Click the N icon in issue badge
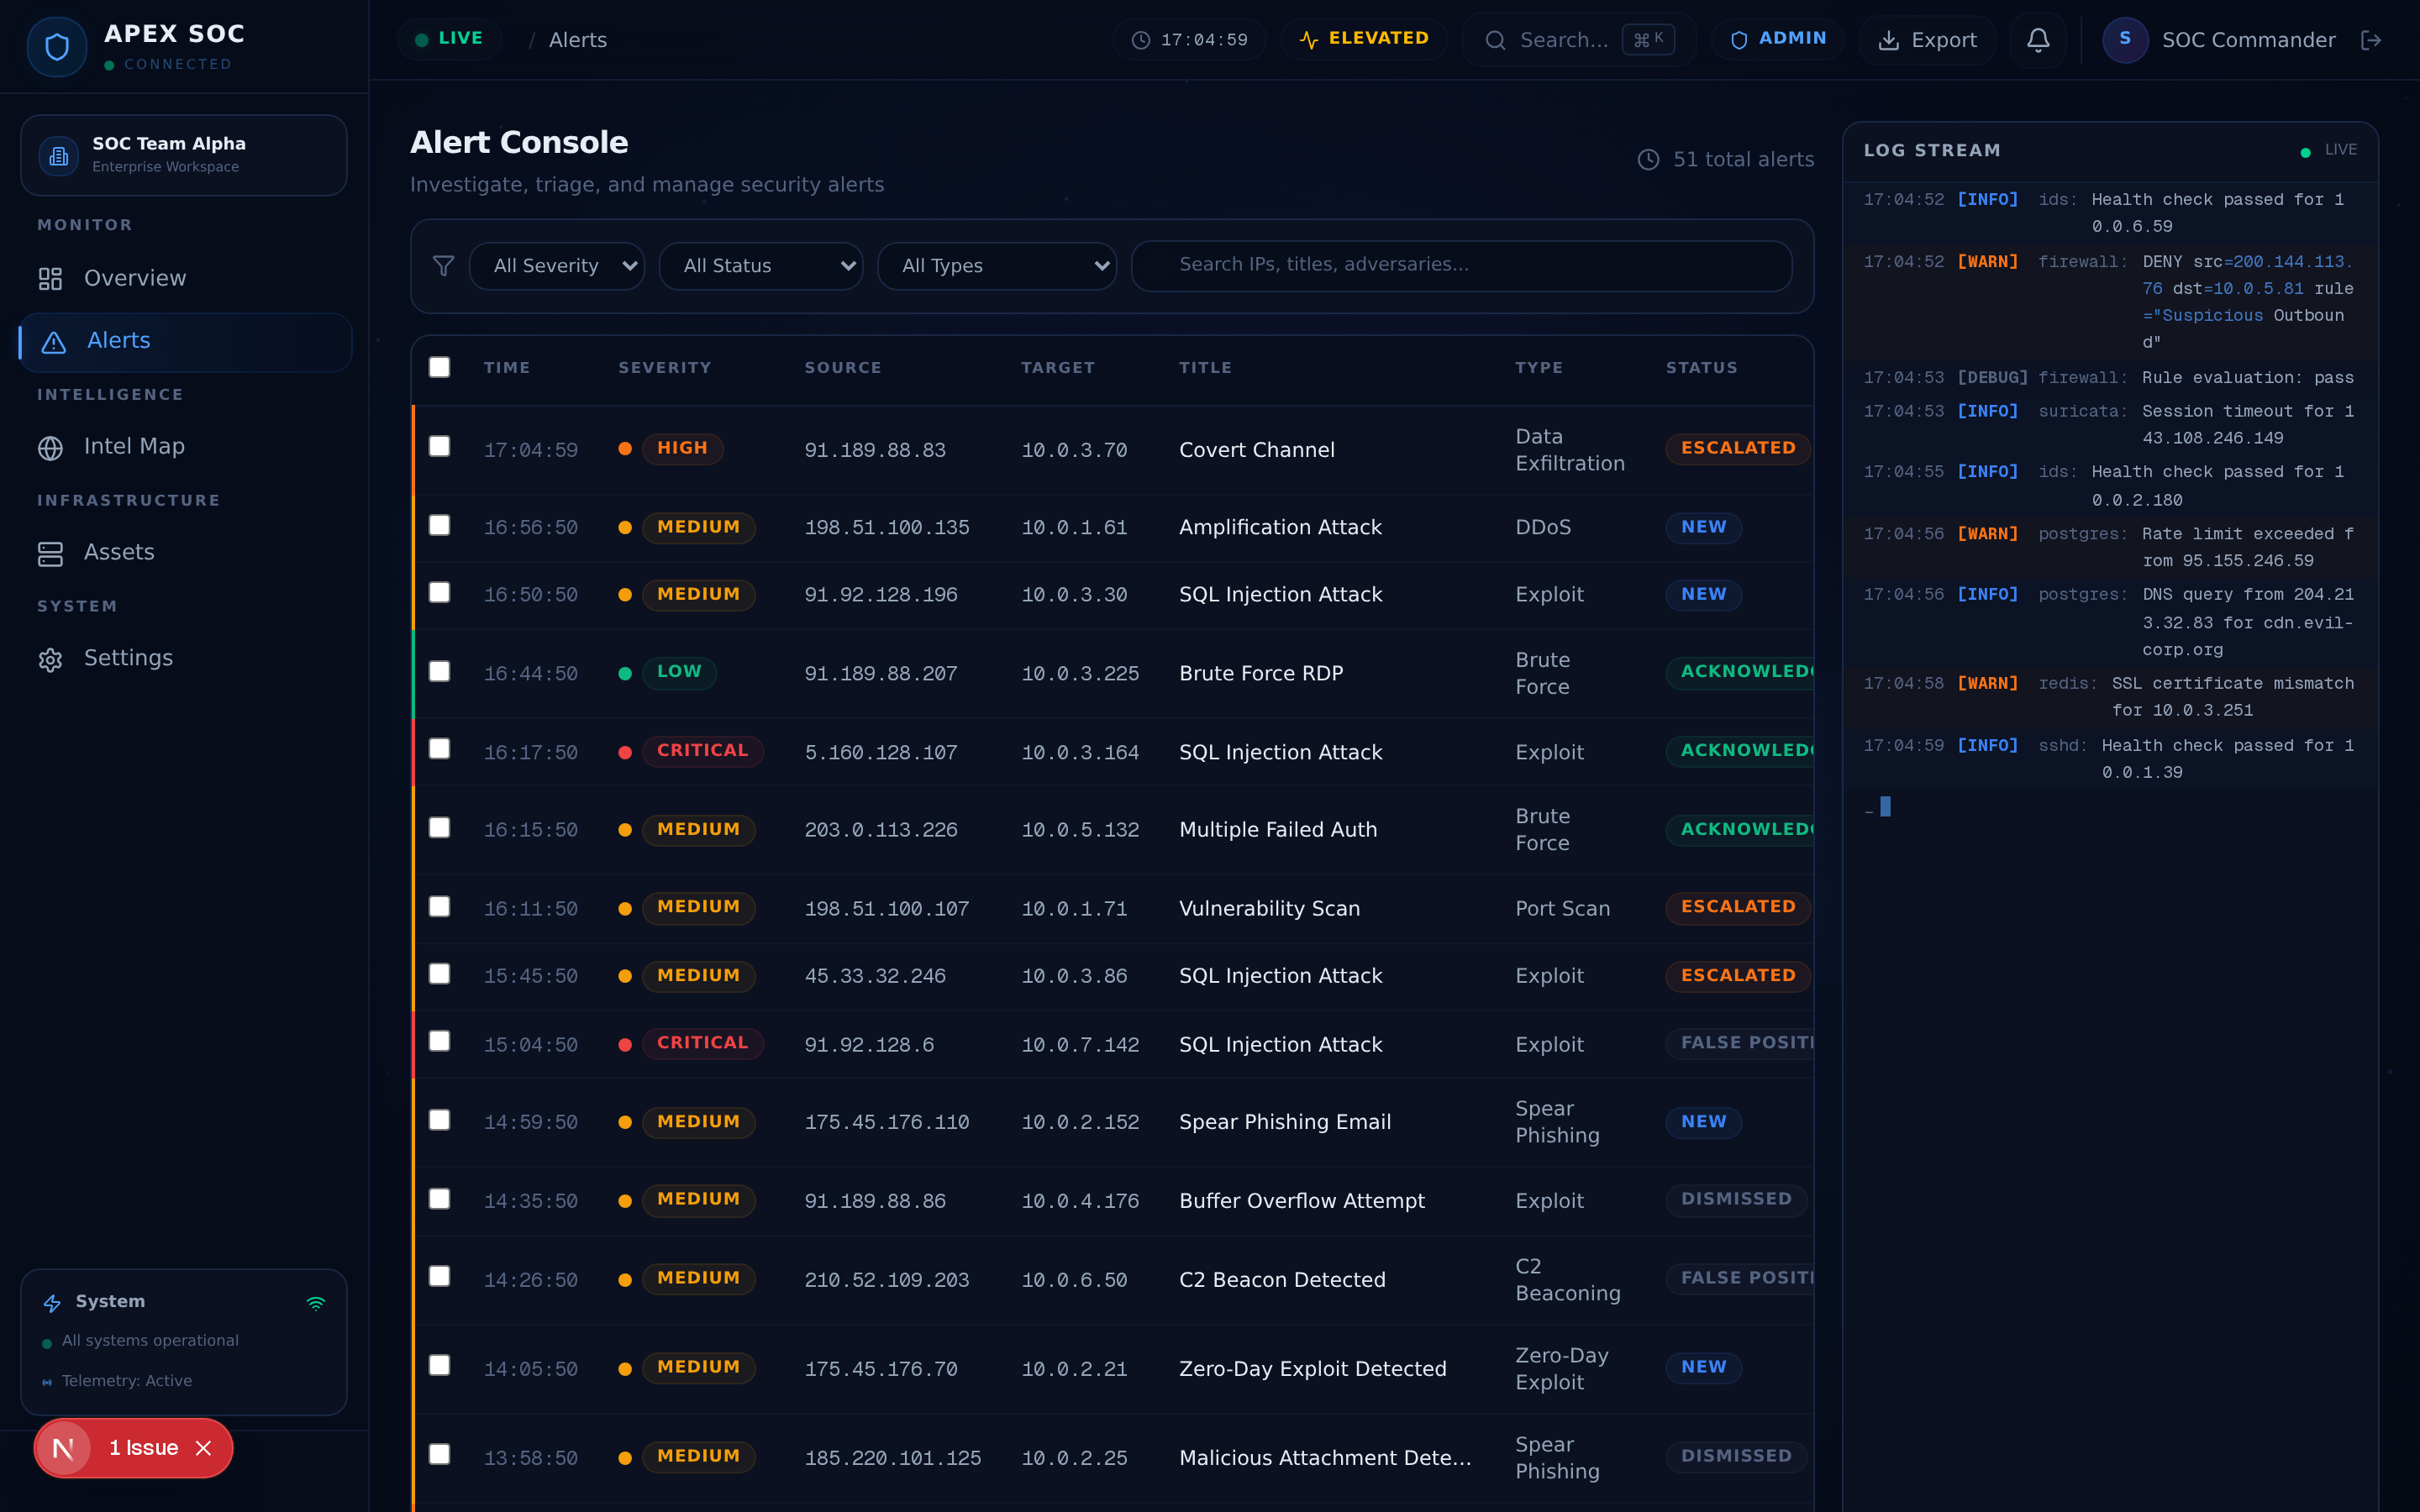Viewport: 2420px width, 1512px height. coord(63,1448)
